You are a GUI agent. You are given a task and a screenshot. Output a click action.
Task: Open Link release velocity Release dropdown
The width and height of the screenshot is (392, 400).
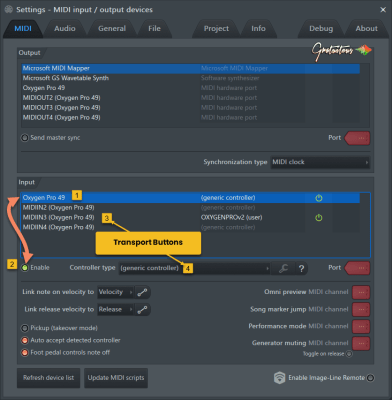coord(115,310)
